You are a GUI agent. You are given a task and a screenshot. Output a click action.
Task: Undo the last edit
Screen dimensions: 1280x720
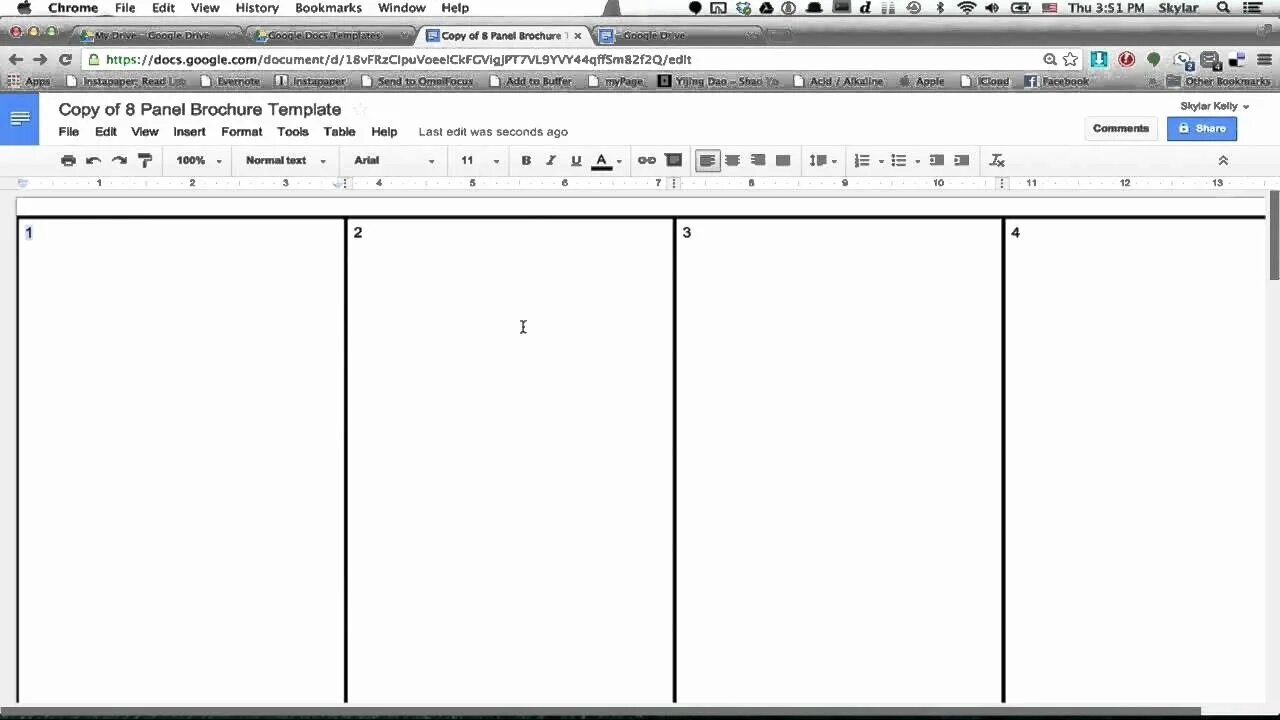(93, 160)
